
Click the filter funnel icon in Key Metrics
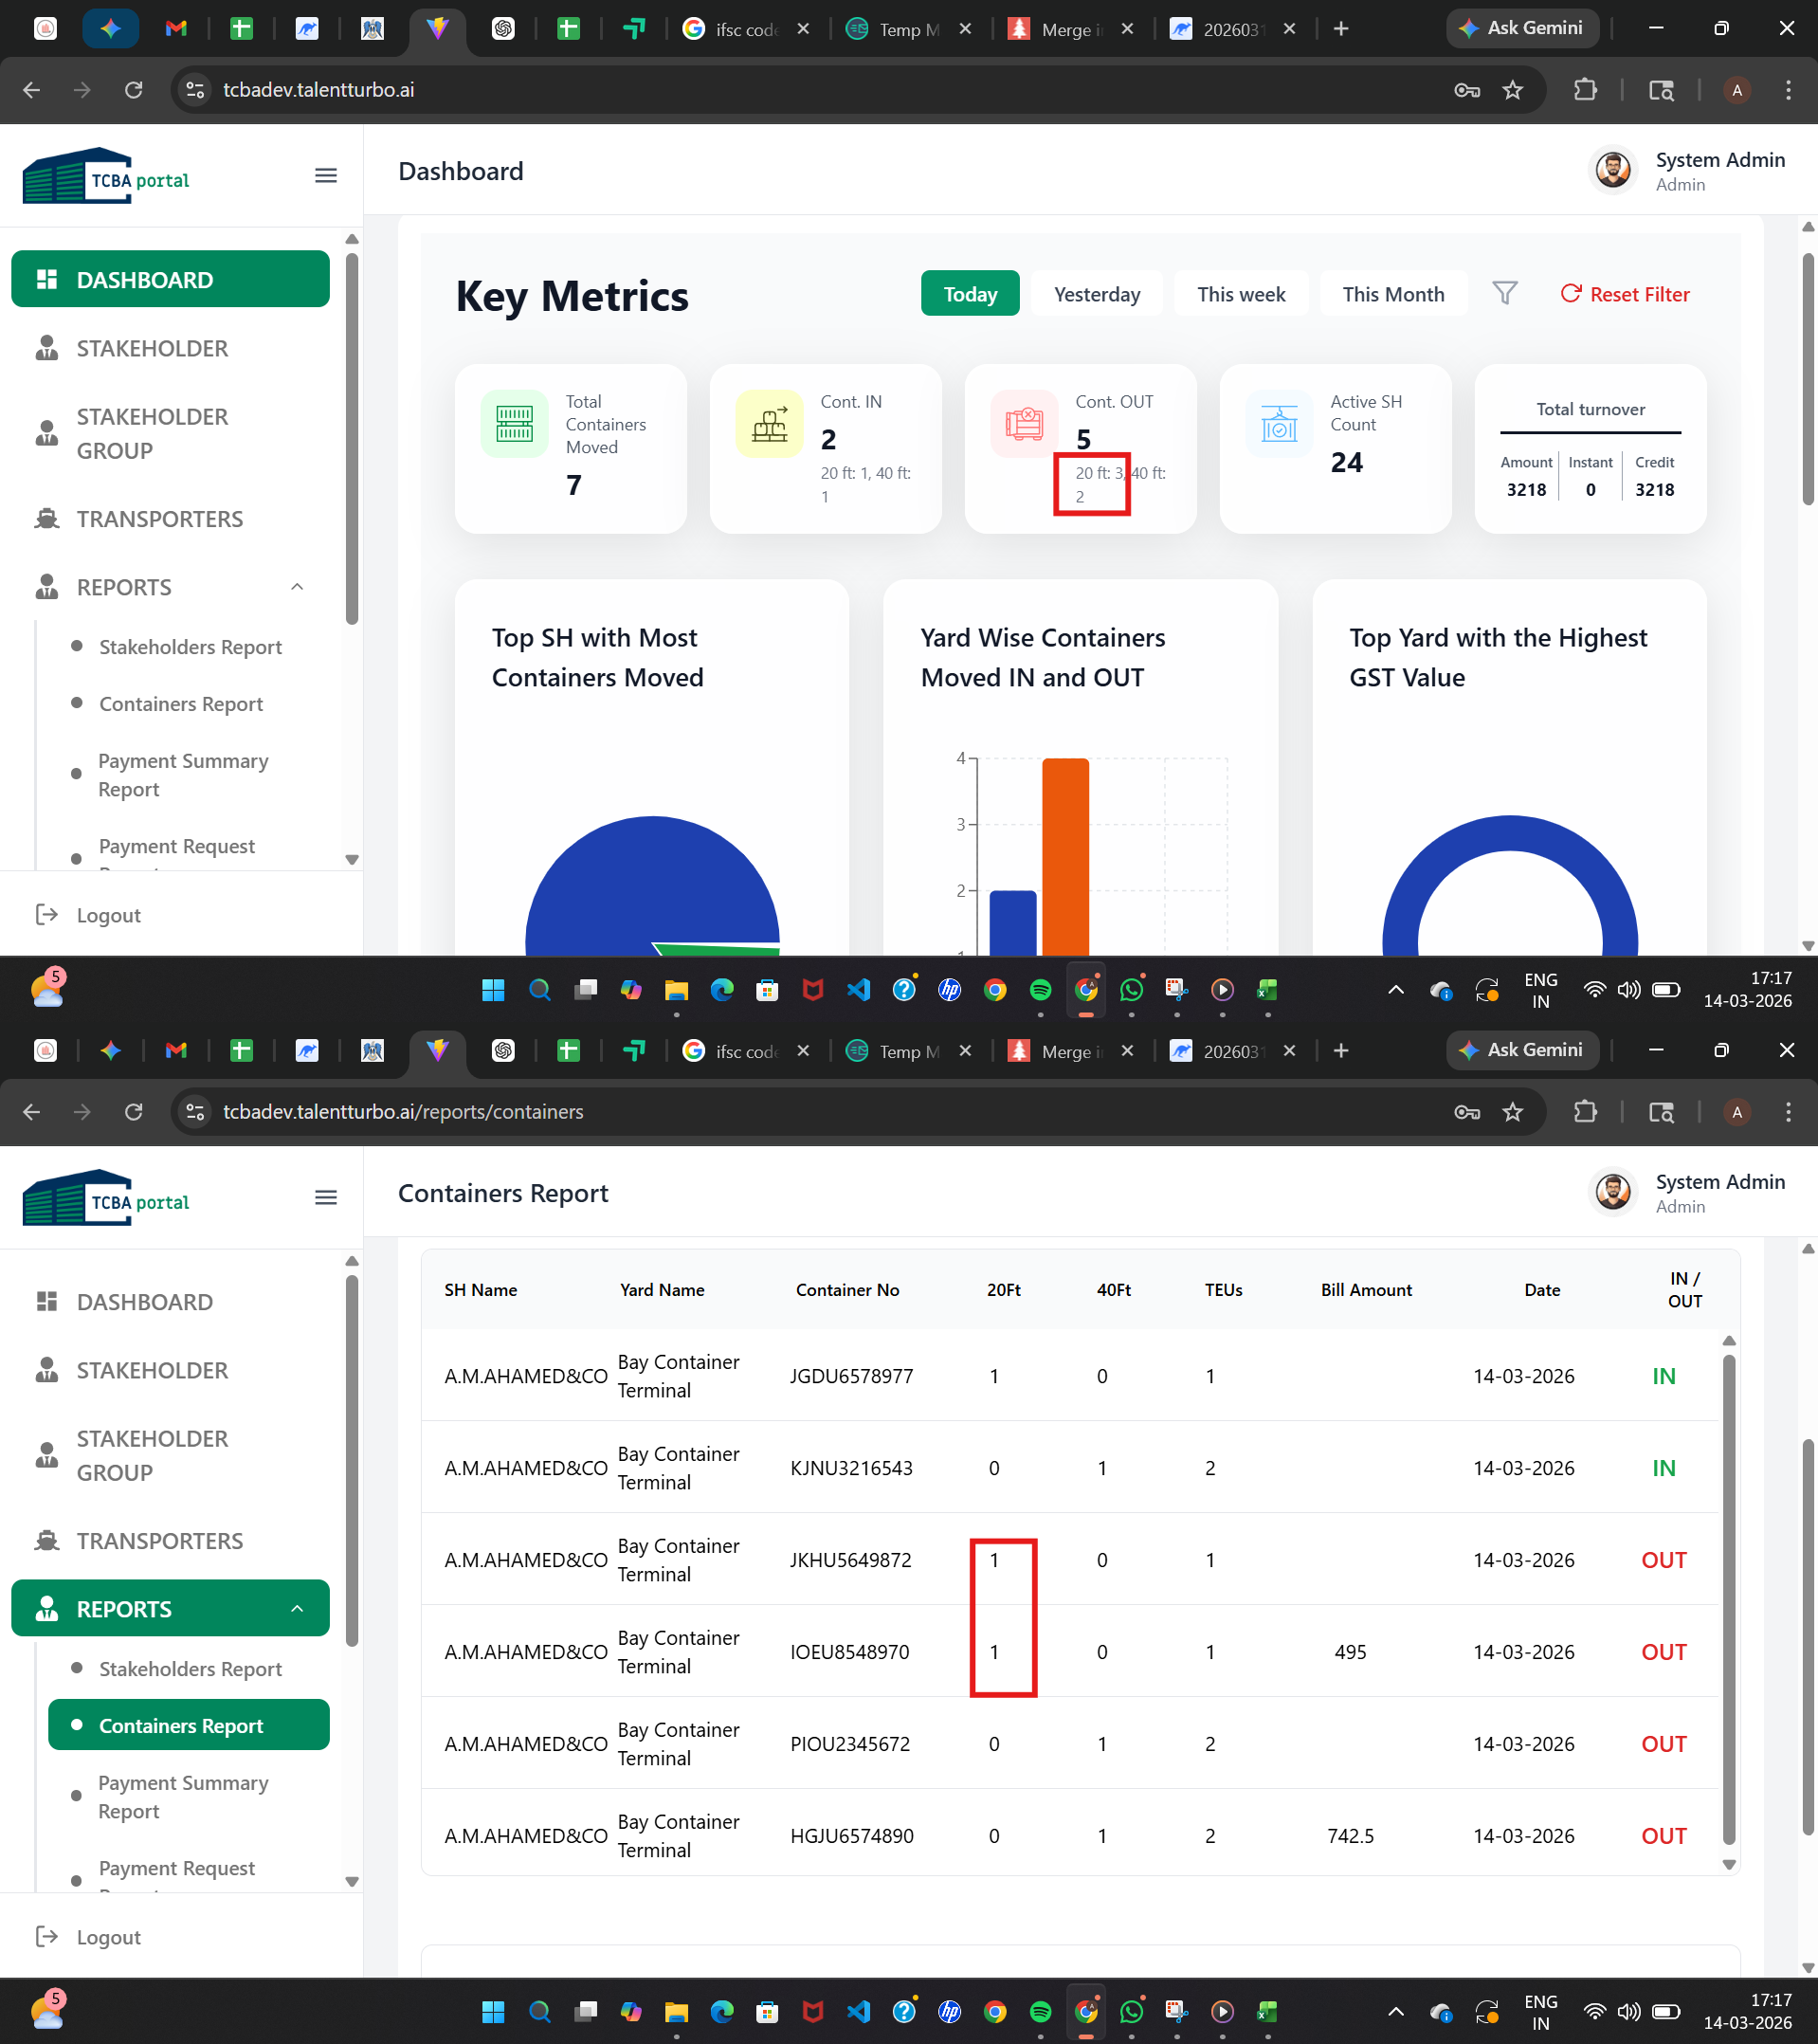click(1505, 293)
